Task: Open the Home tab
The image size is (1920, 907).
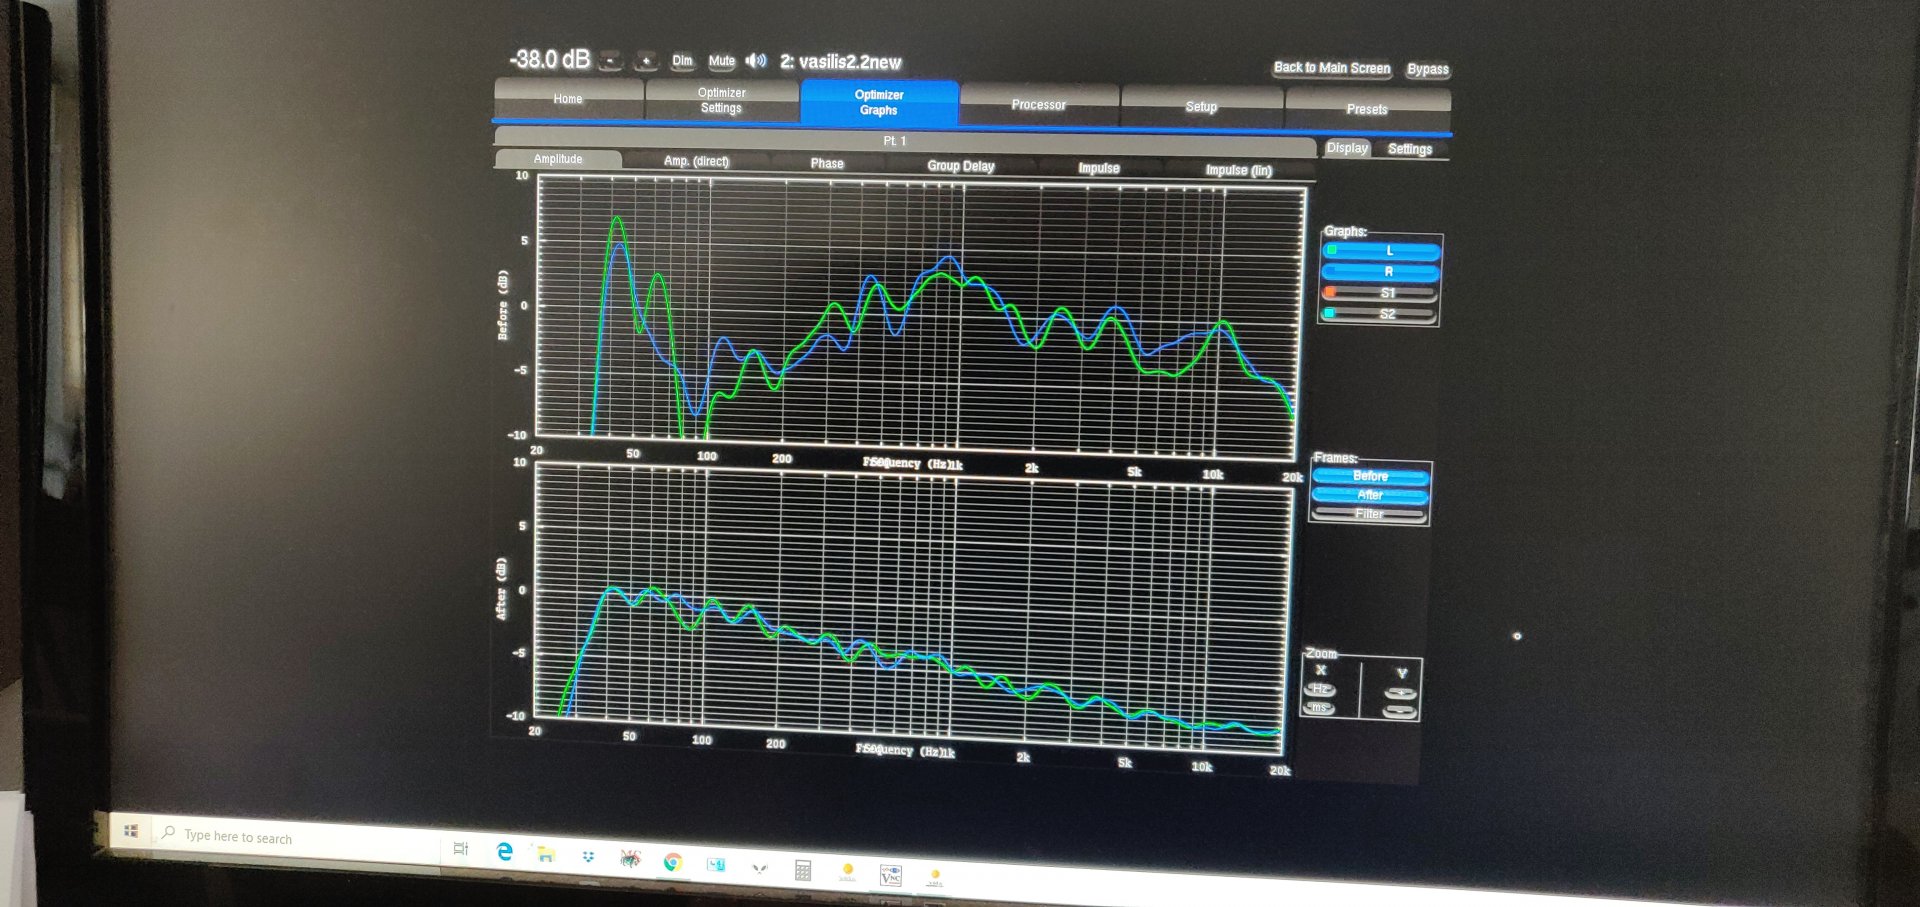Action: (x=568, y=99)
